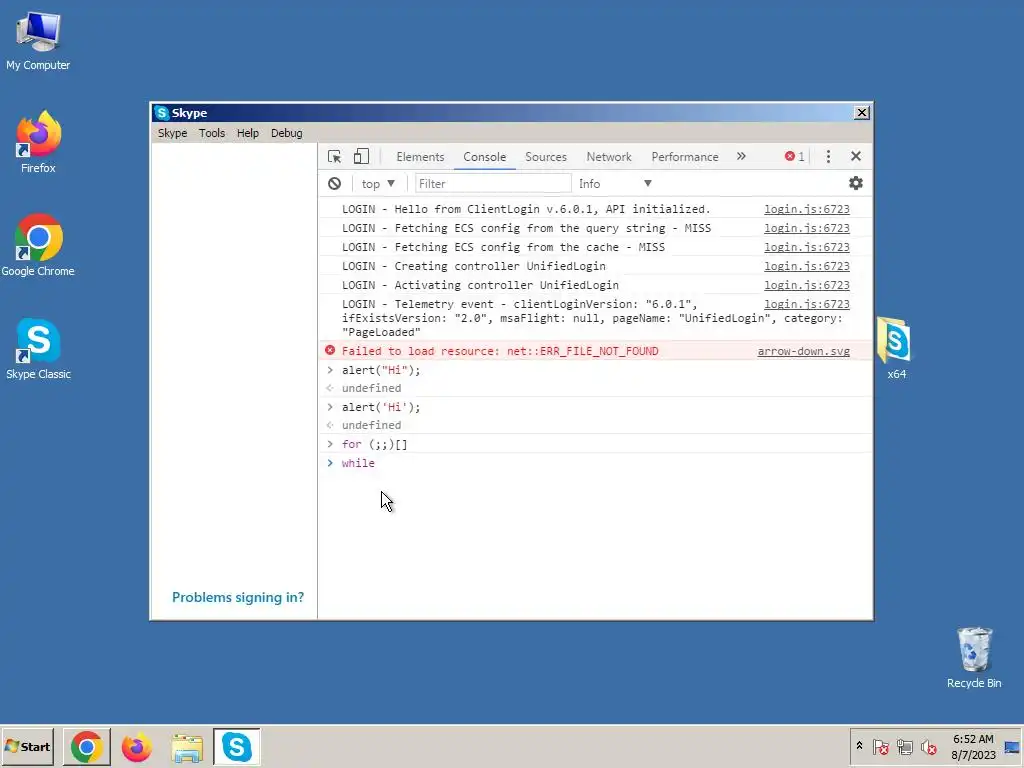
Task: Open the DevTools three-dot menu
Action: tap(828, 157)
